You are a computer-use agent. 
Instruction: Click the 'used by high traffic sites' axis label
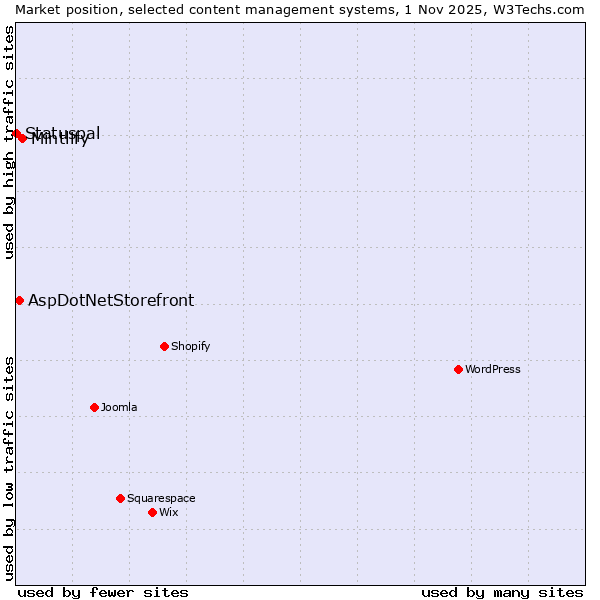[9, 142]
